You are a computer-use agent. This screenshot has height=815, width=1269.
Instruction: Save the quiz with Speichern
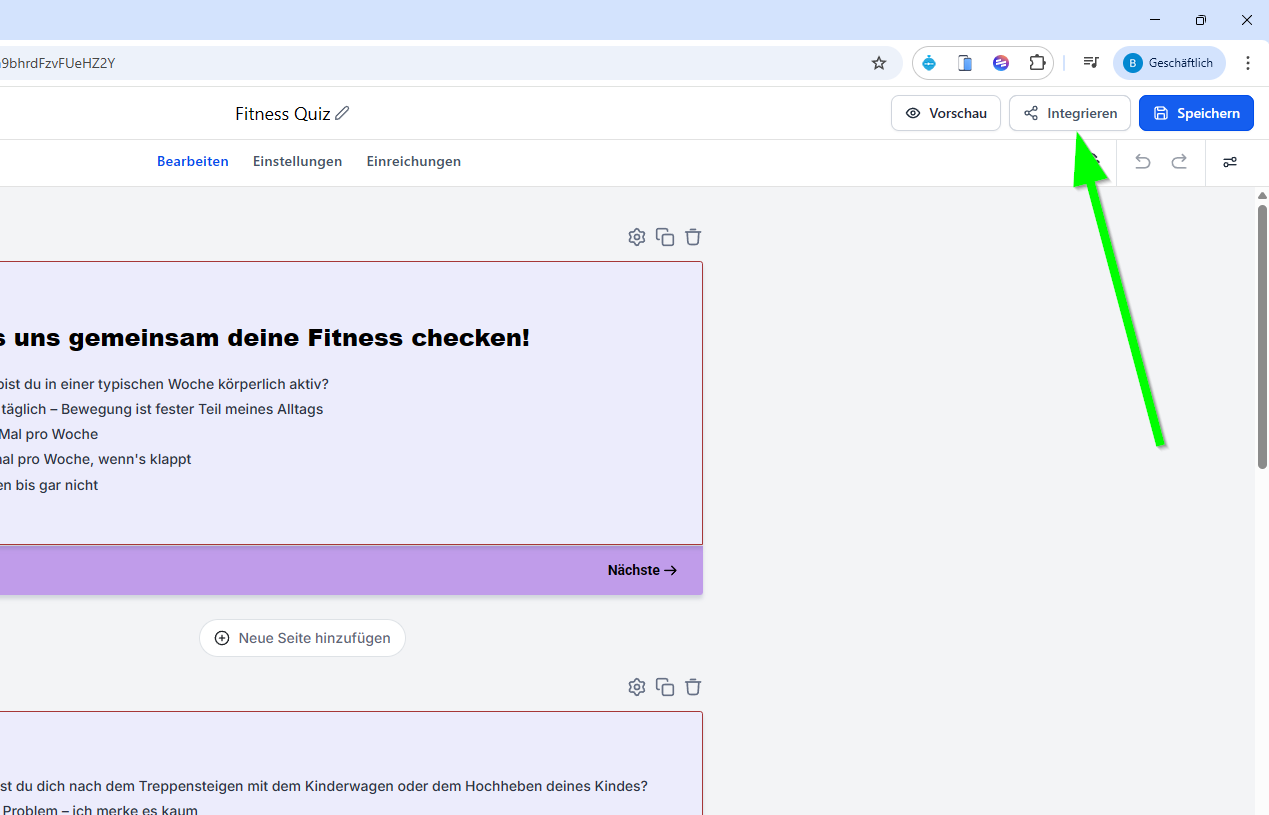[1196, 113]
